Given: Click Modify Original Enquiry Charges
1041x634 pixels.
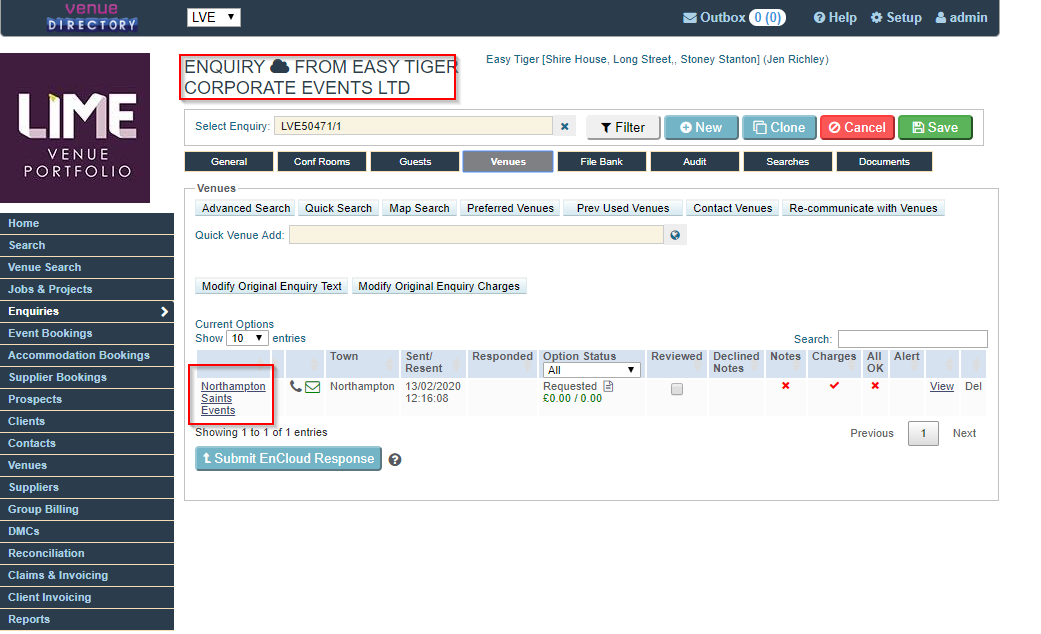Looking at the screenshot, I should click(x=439, y=286).
